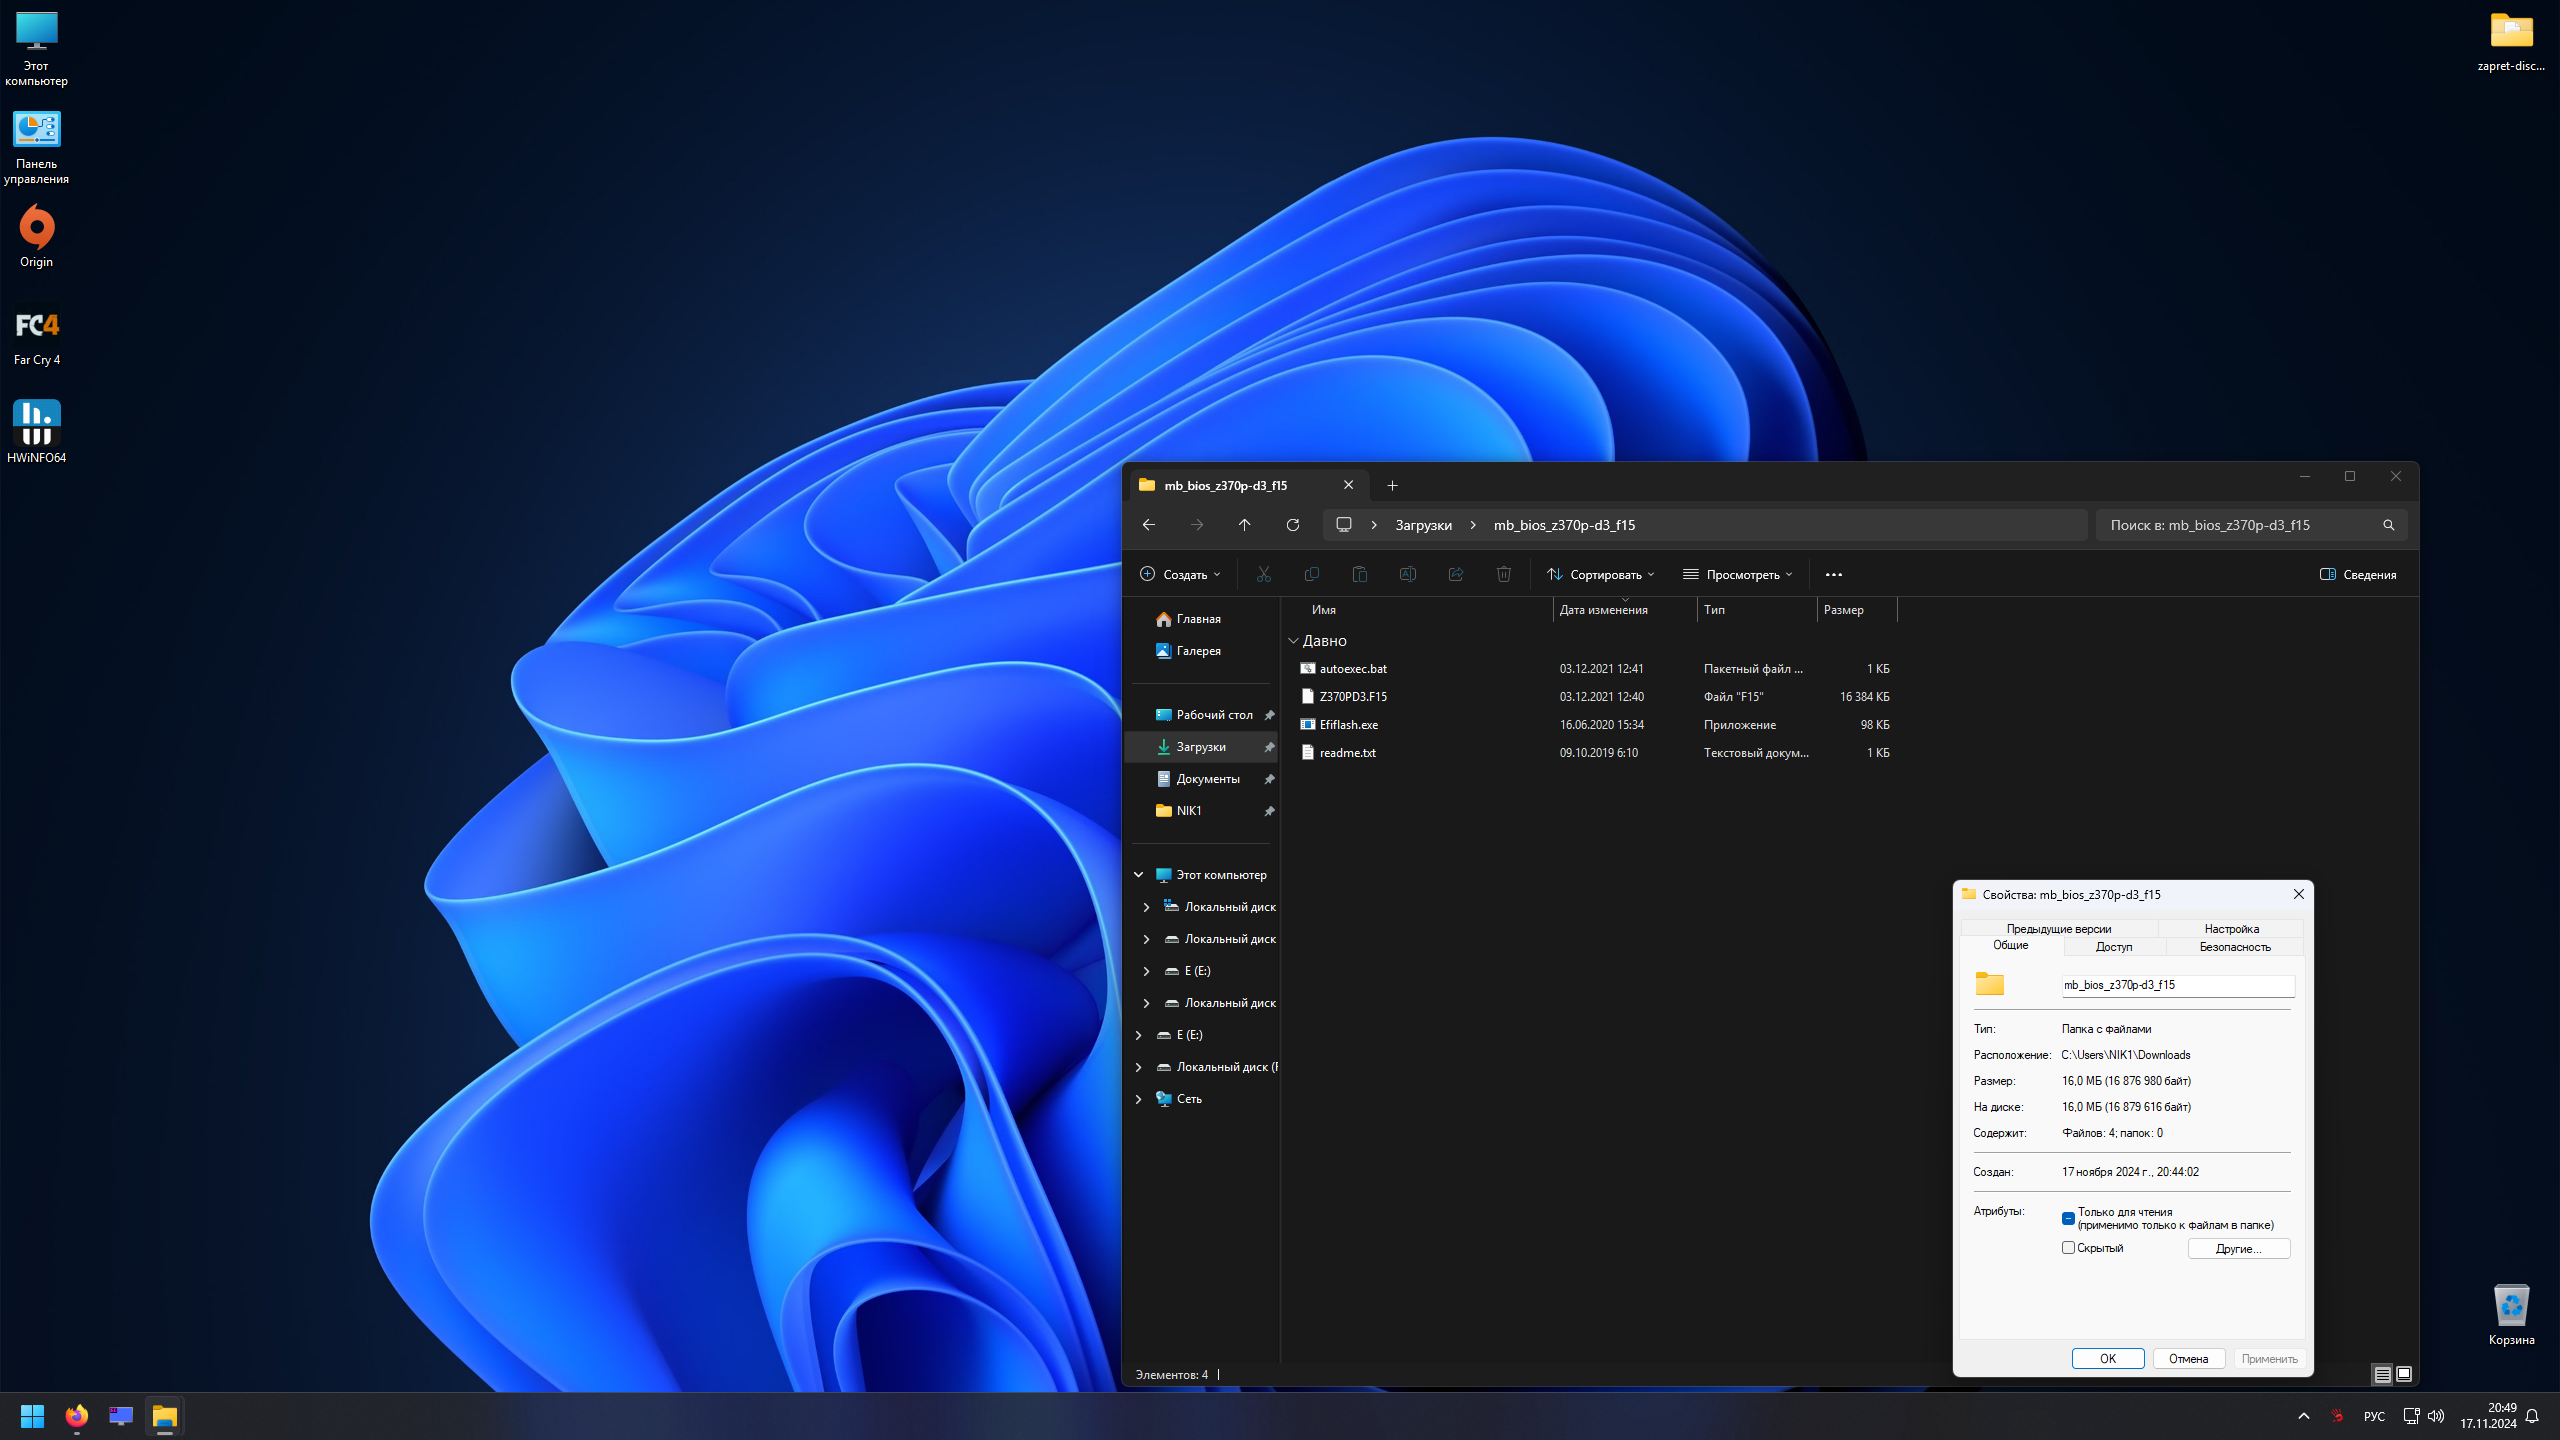Click the Share icon in toolbar
This screenshot has height=1440, width=2560.
(1455, 574)
